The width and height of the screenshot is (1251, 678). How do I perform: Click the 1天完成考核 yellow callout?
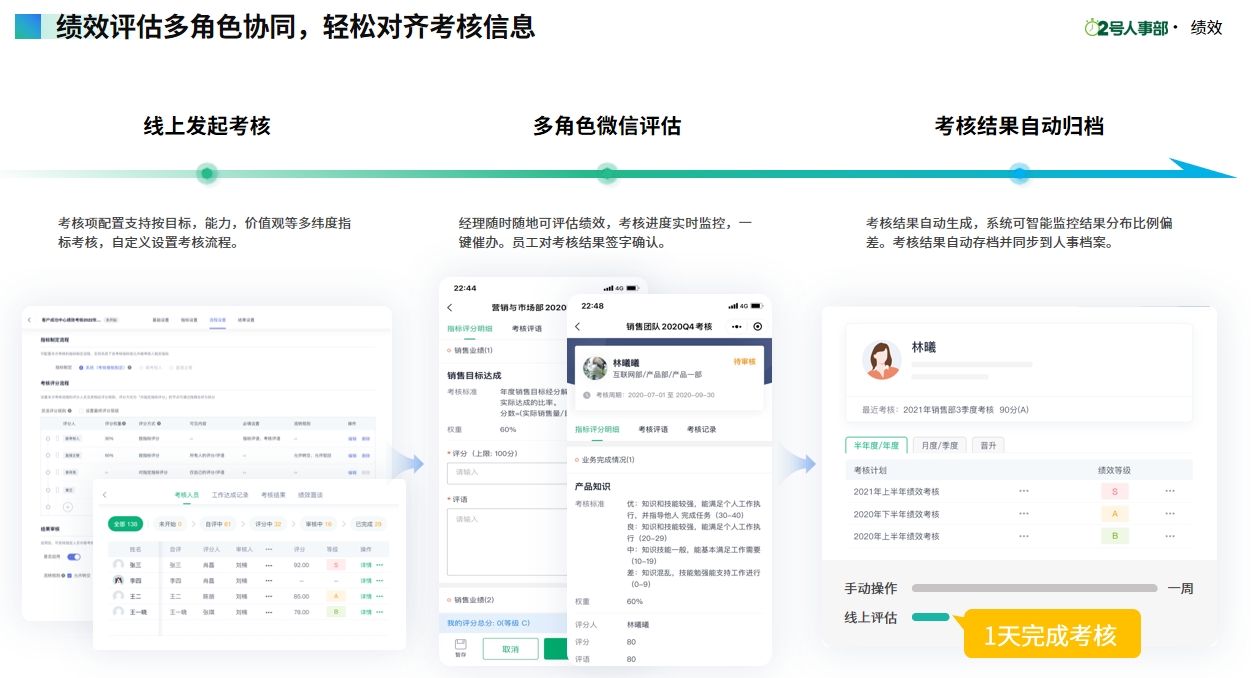coord(1052,634)
